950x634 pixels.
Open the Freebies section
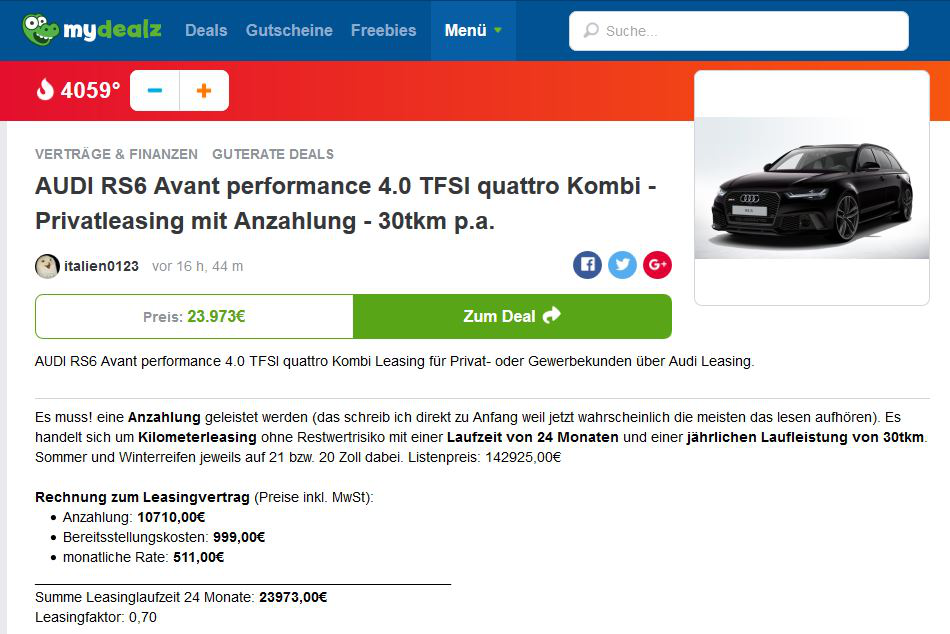click(383, 30)
